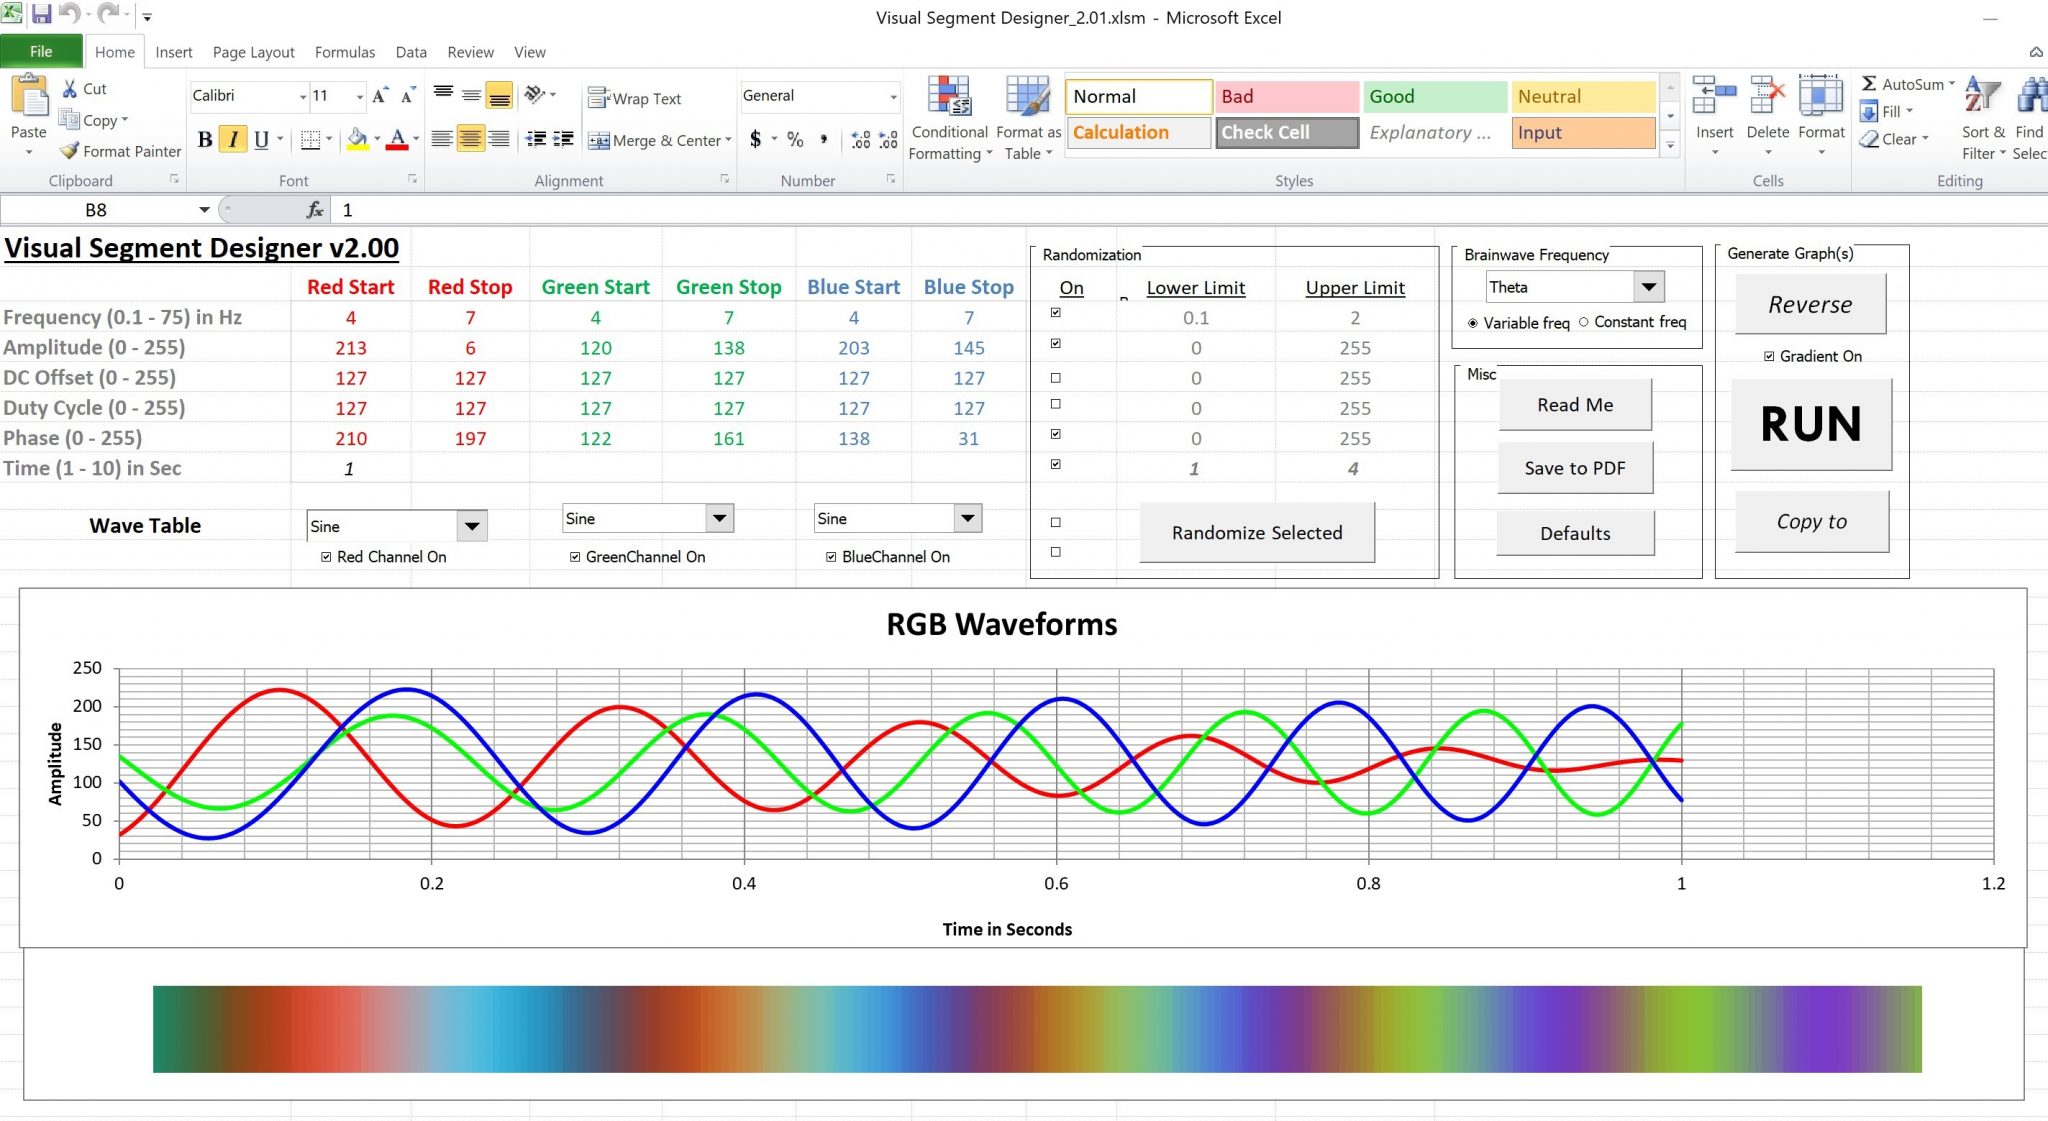
Task: Expand the red Wave Table Sine dropdown
Action: point(472,526)
